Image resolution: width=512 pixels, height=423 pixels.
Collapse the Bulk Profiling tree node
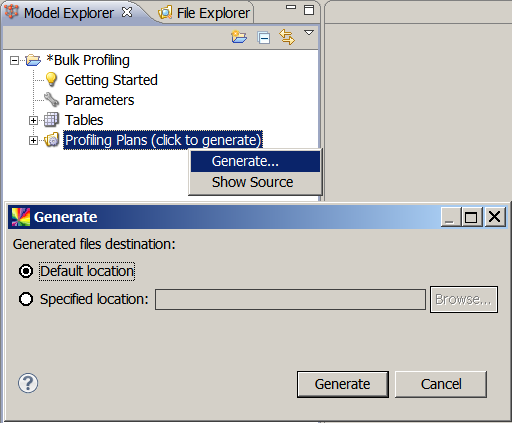tap(14, 60)
